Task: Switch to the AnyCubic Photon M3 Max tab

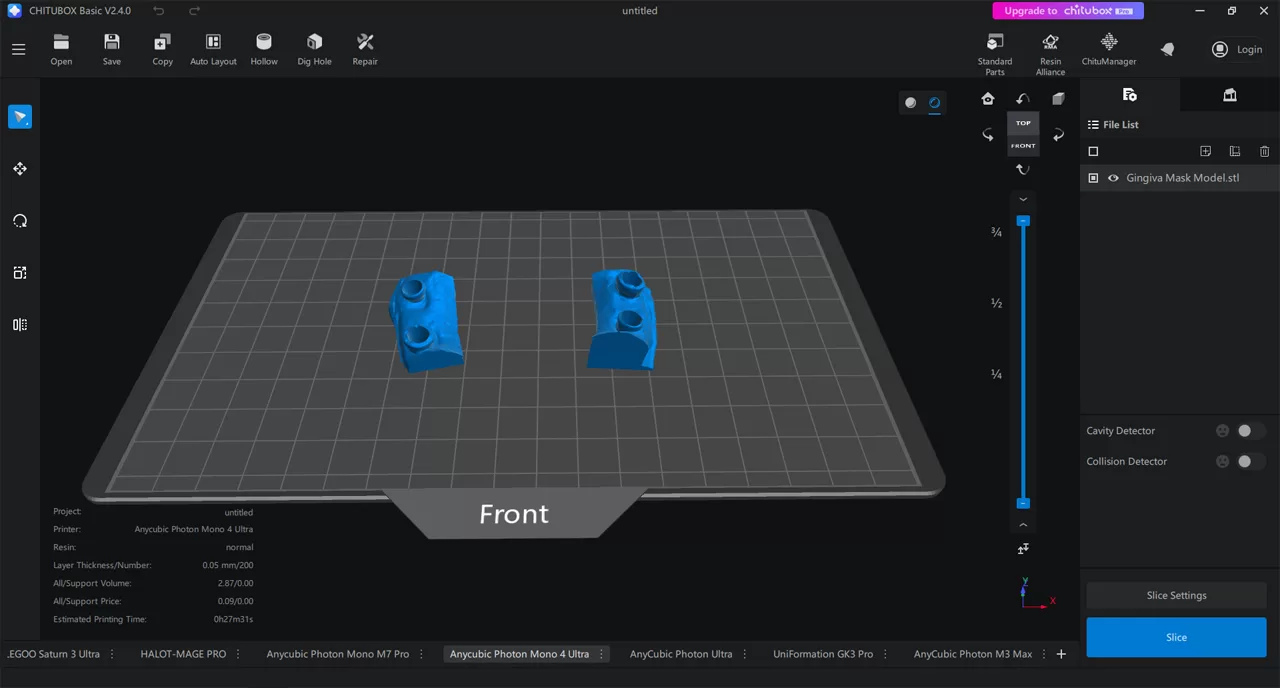Action: click(972, 653)
